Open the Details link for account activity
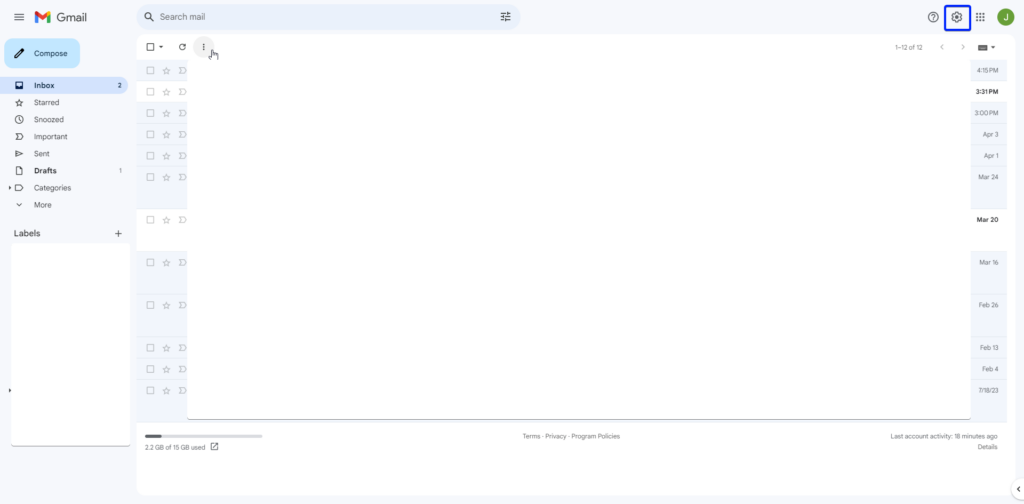Image resolution: width=1024 pixels, height=504 pixels. click(x=987, y=447)
